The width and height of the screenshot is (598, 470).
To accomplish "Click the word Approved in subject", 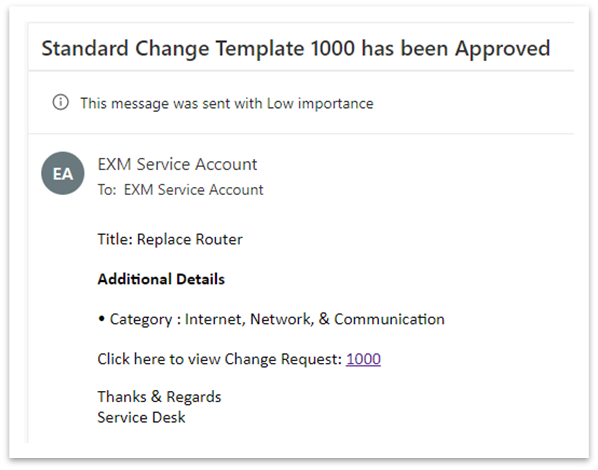I will (503, 50).
